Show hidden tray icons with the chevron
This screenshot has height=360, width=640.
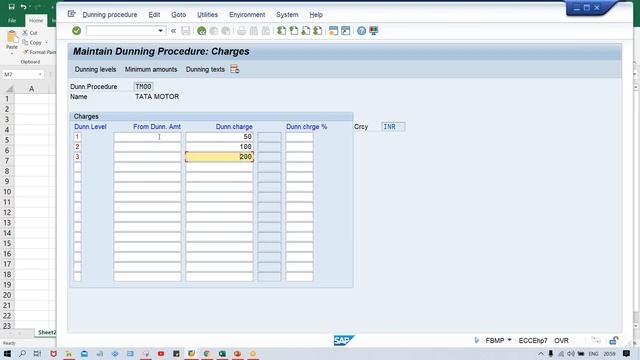541,354
